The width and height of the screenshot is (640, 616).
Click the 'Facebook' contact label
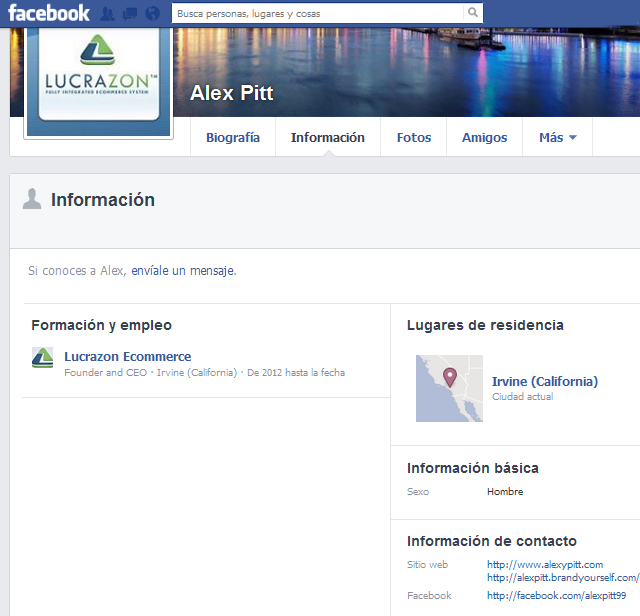coord(429,596)
